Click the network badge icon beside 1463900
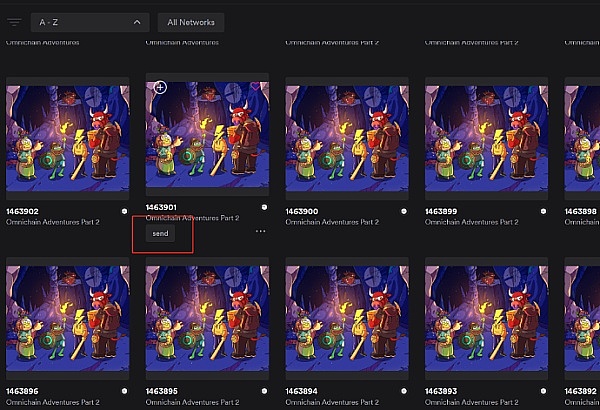The image size is (600, 410). point(403,211)
